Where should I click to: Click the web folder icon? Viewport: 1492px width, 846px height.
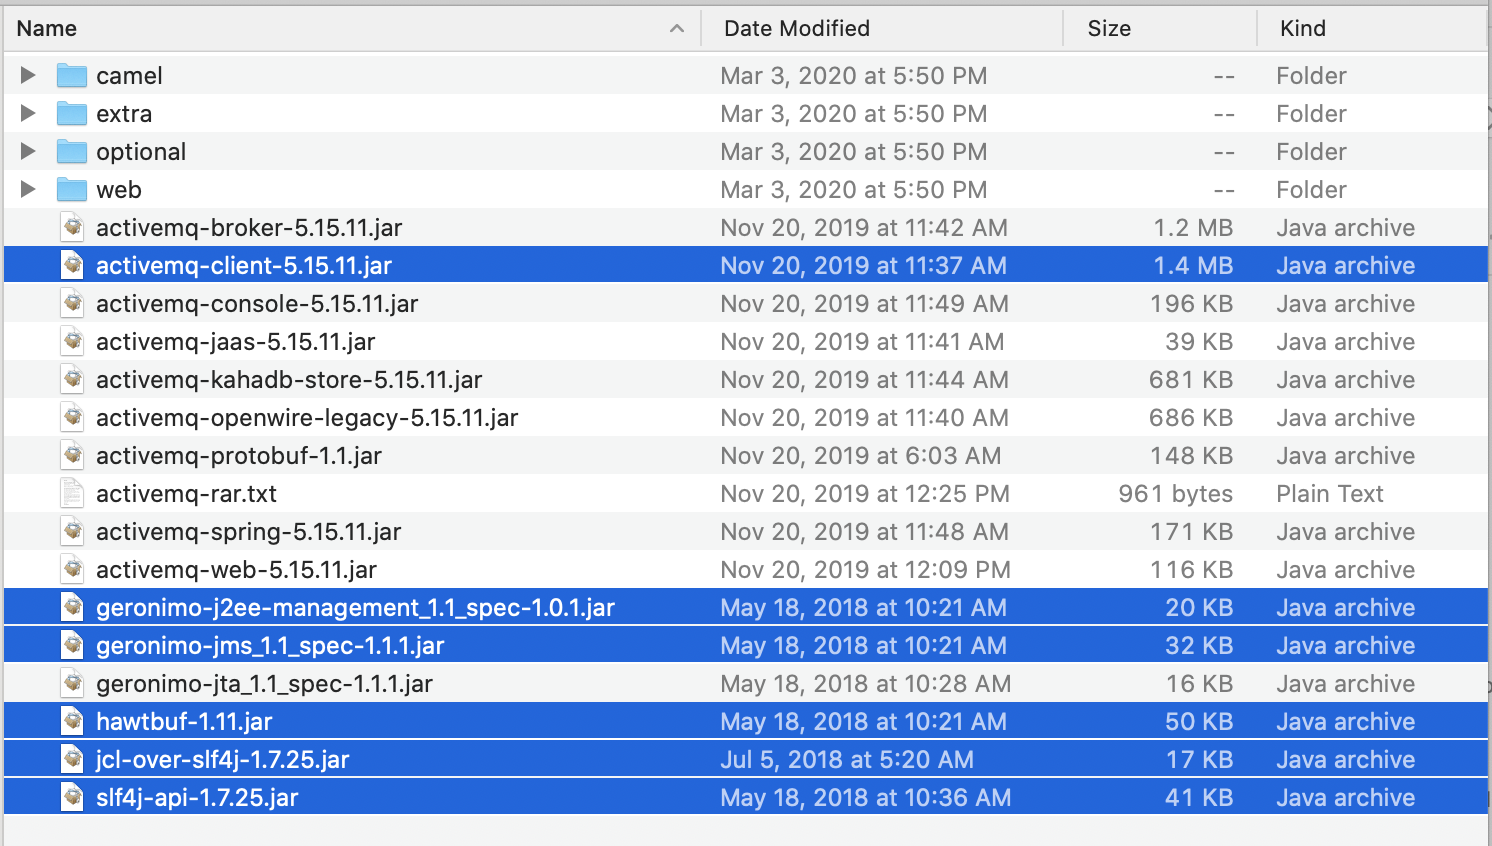click(x=72, y=189)
